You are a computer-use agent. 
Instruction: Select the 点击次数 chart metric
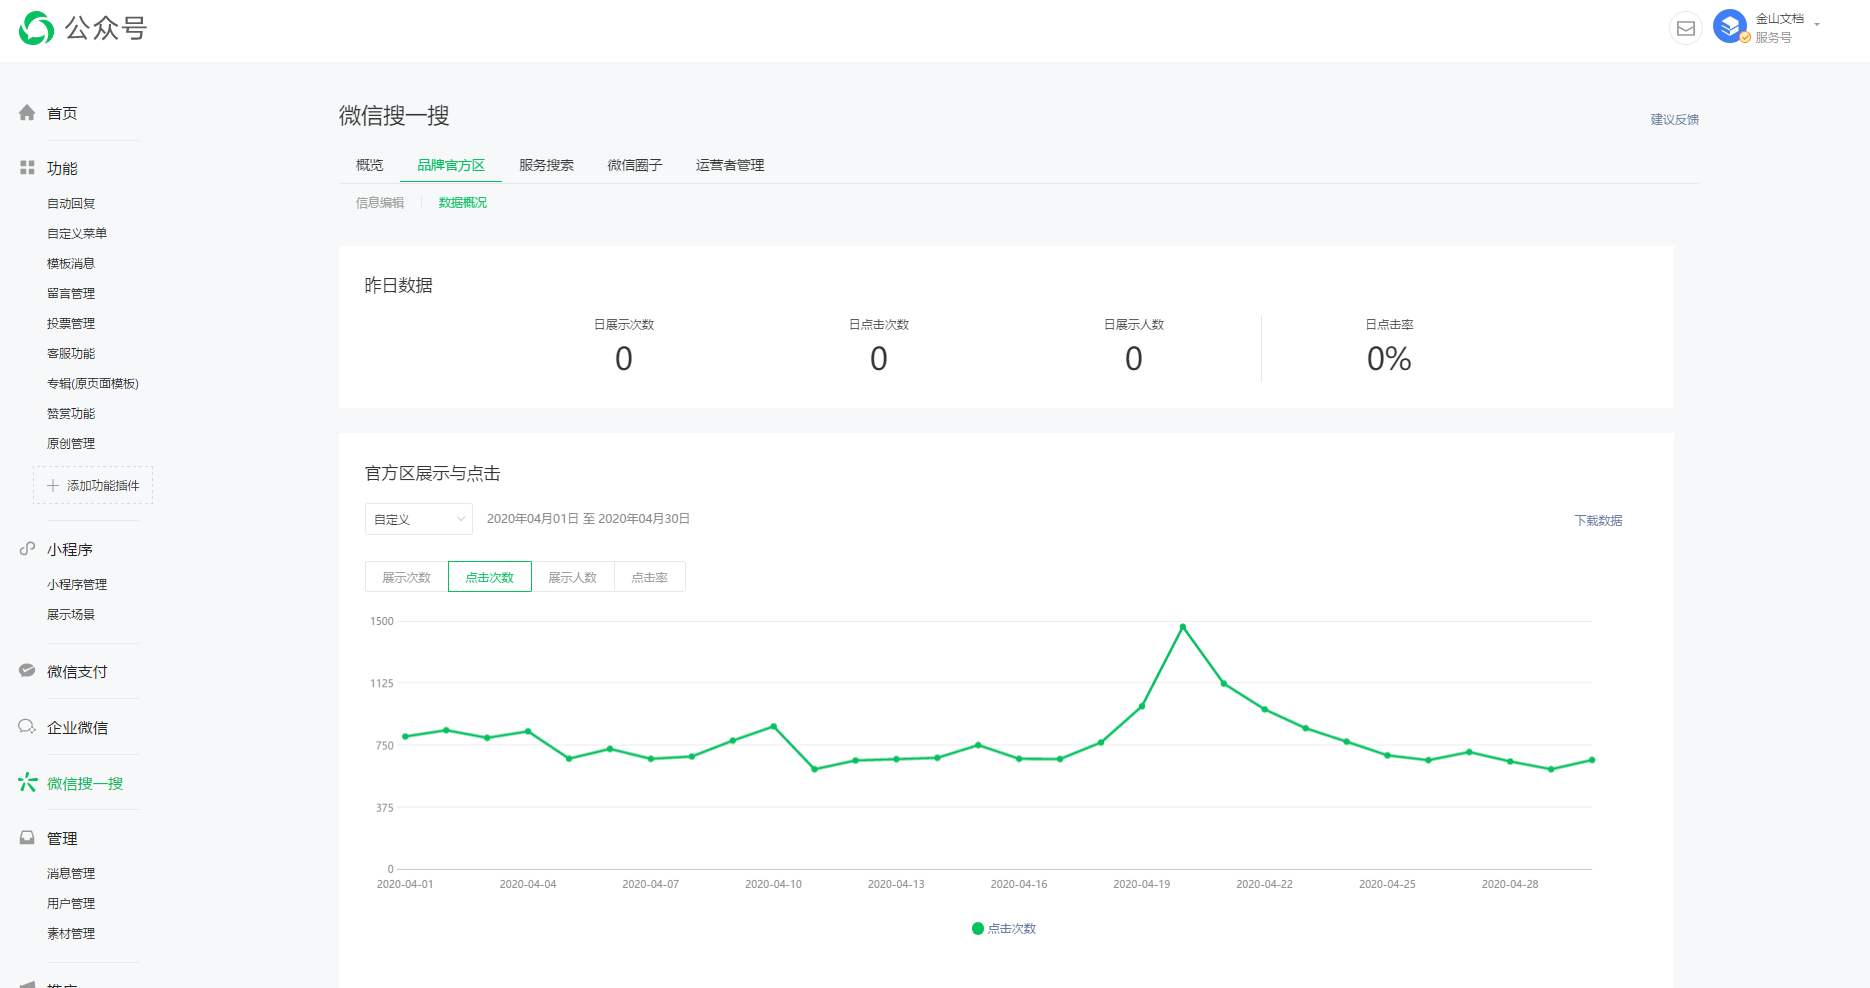(490, 577)
